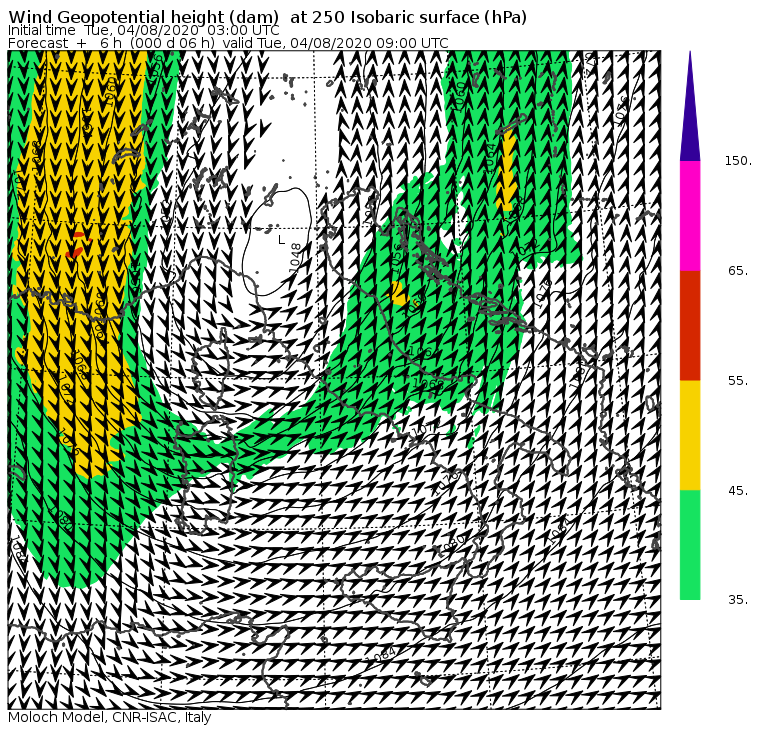Click the legend value label 150.
This screenshot has width=760, height=731.
(738, 161)
